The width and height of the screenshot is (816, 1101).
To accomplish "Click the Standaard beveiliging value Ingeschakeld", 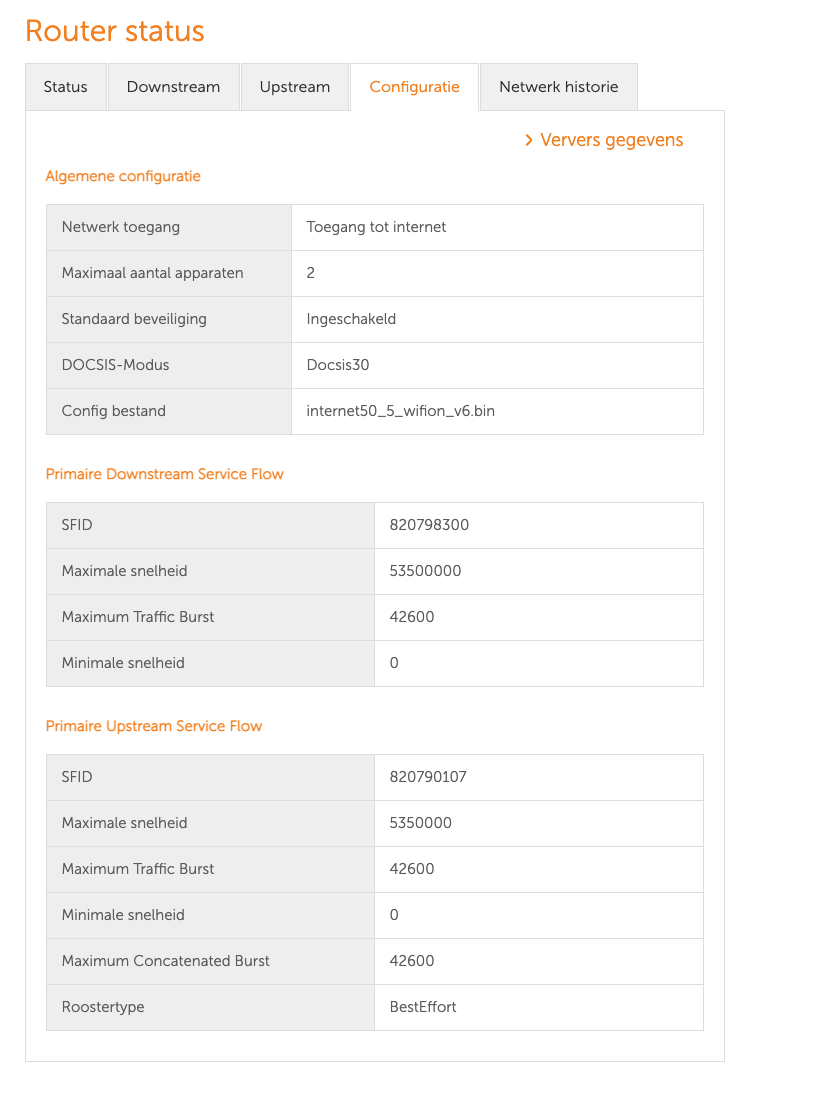I will pyautogui.click(x=351, y=319).
